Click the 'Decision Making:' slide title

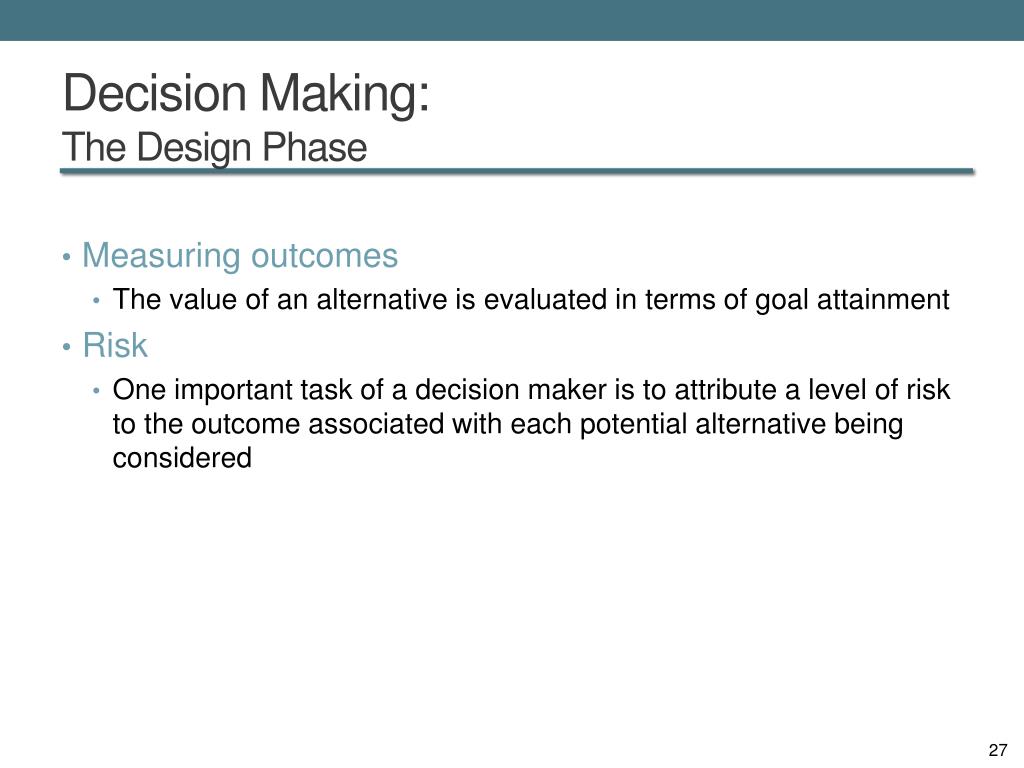(x=246, y=94)
